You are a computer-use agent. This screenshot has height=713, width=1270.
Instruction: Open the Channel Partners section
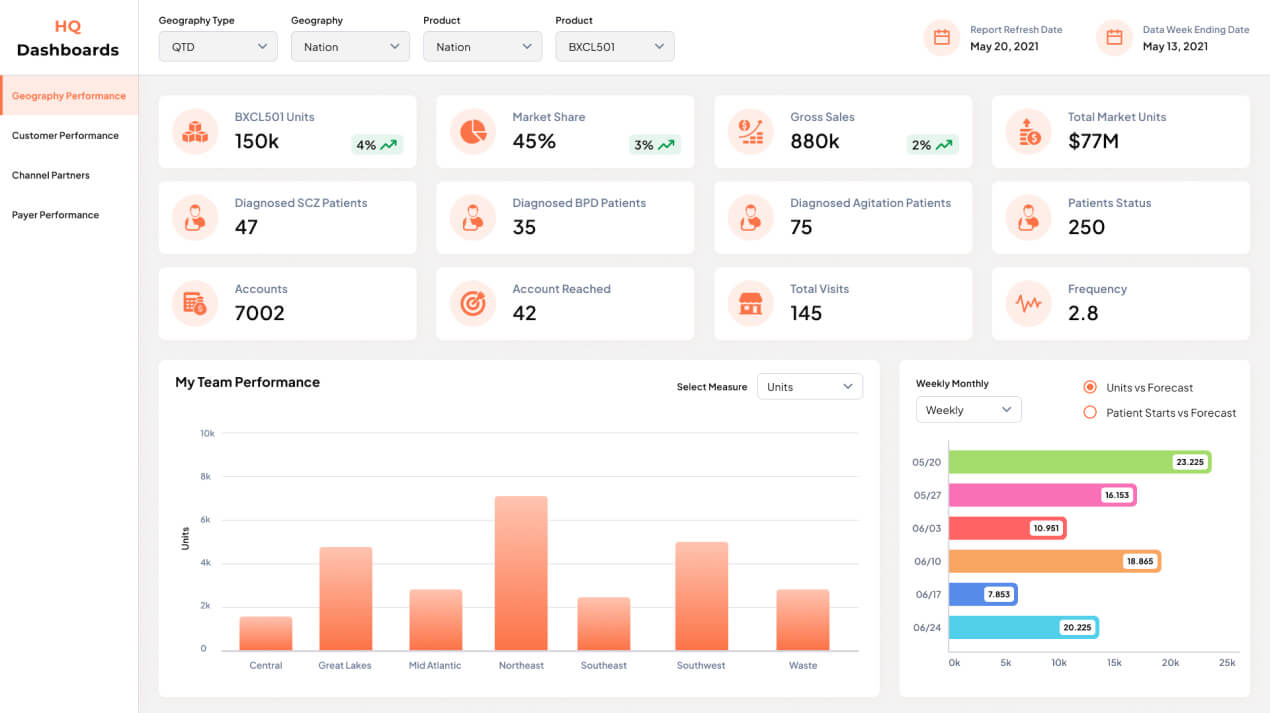pos(51,175)
